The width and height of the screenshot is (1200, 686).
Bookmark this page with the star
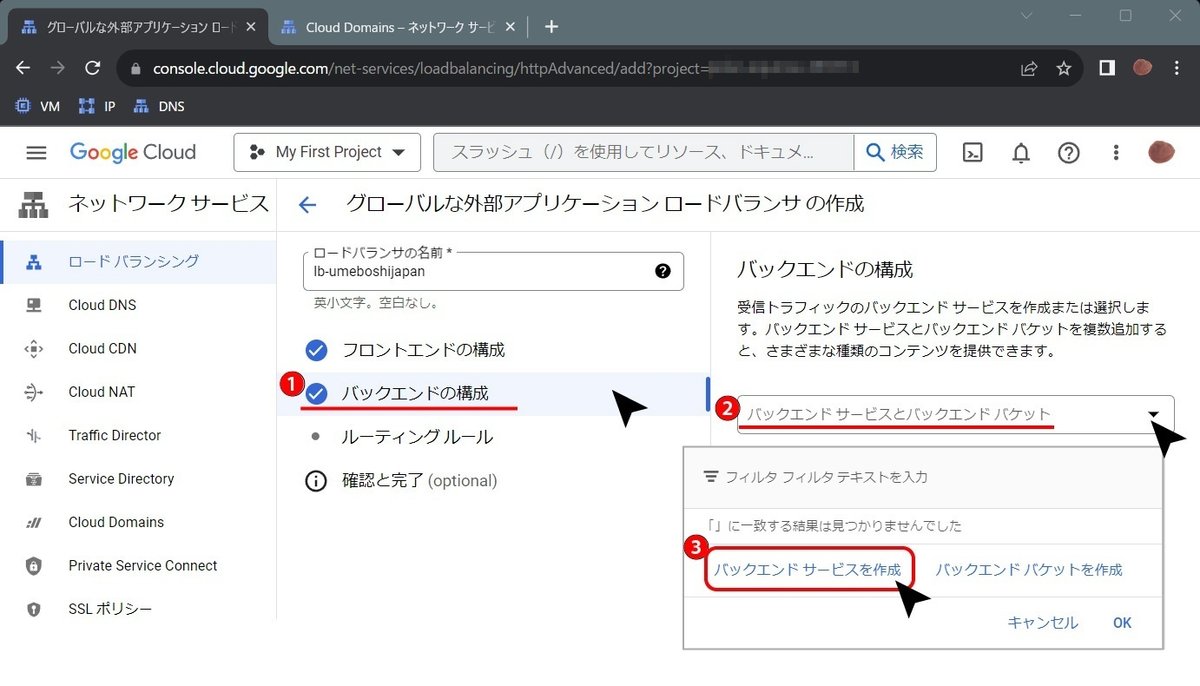click(1063, 69)
